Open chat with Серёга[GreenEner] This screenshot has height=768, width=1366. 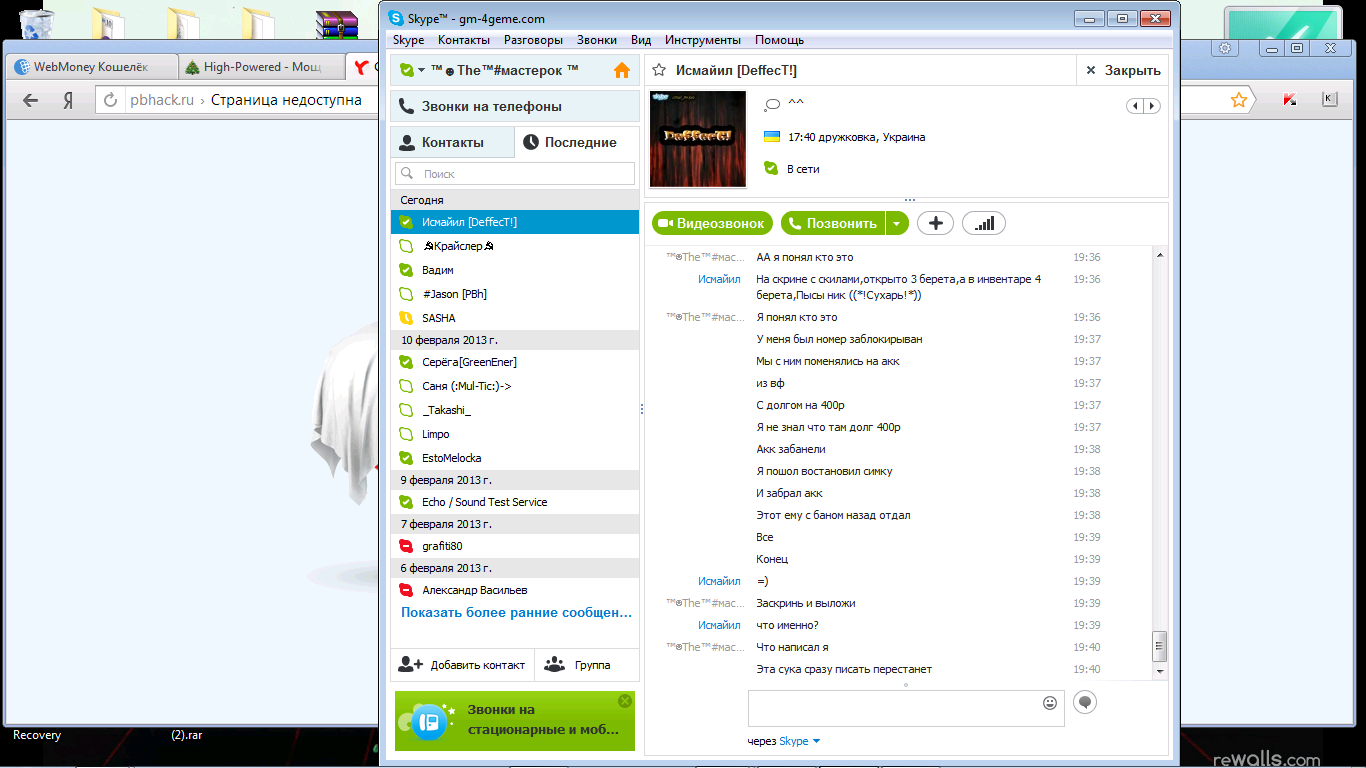point(515,362)
